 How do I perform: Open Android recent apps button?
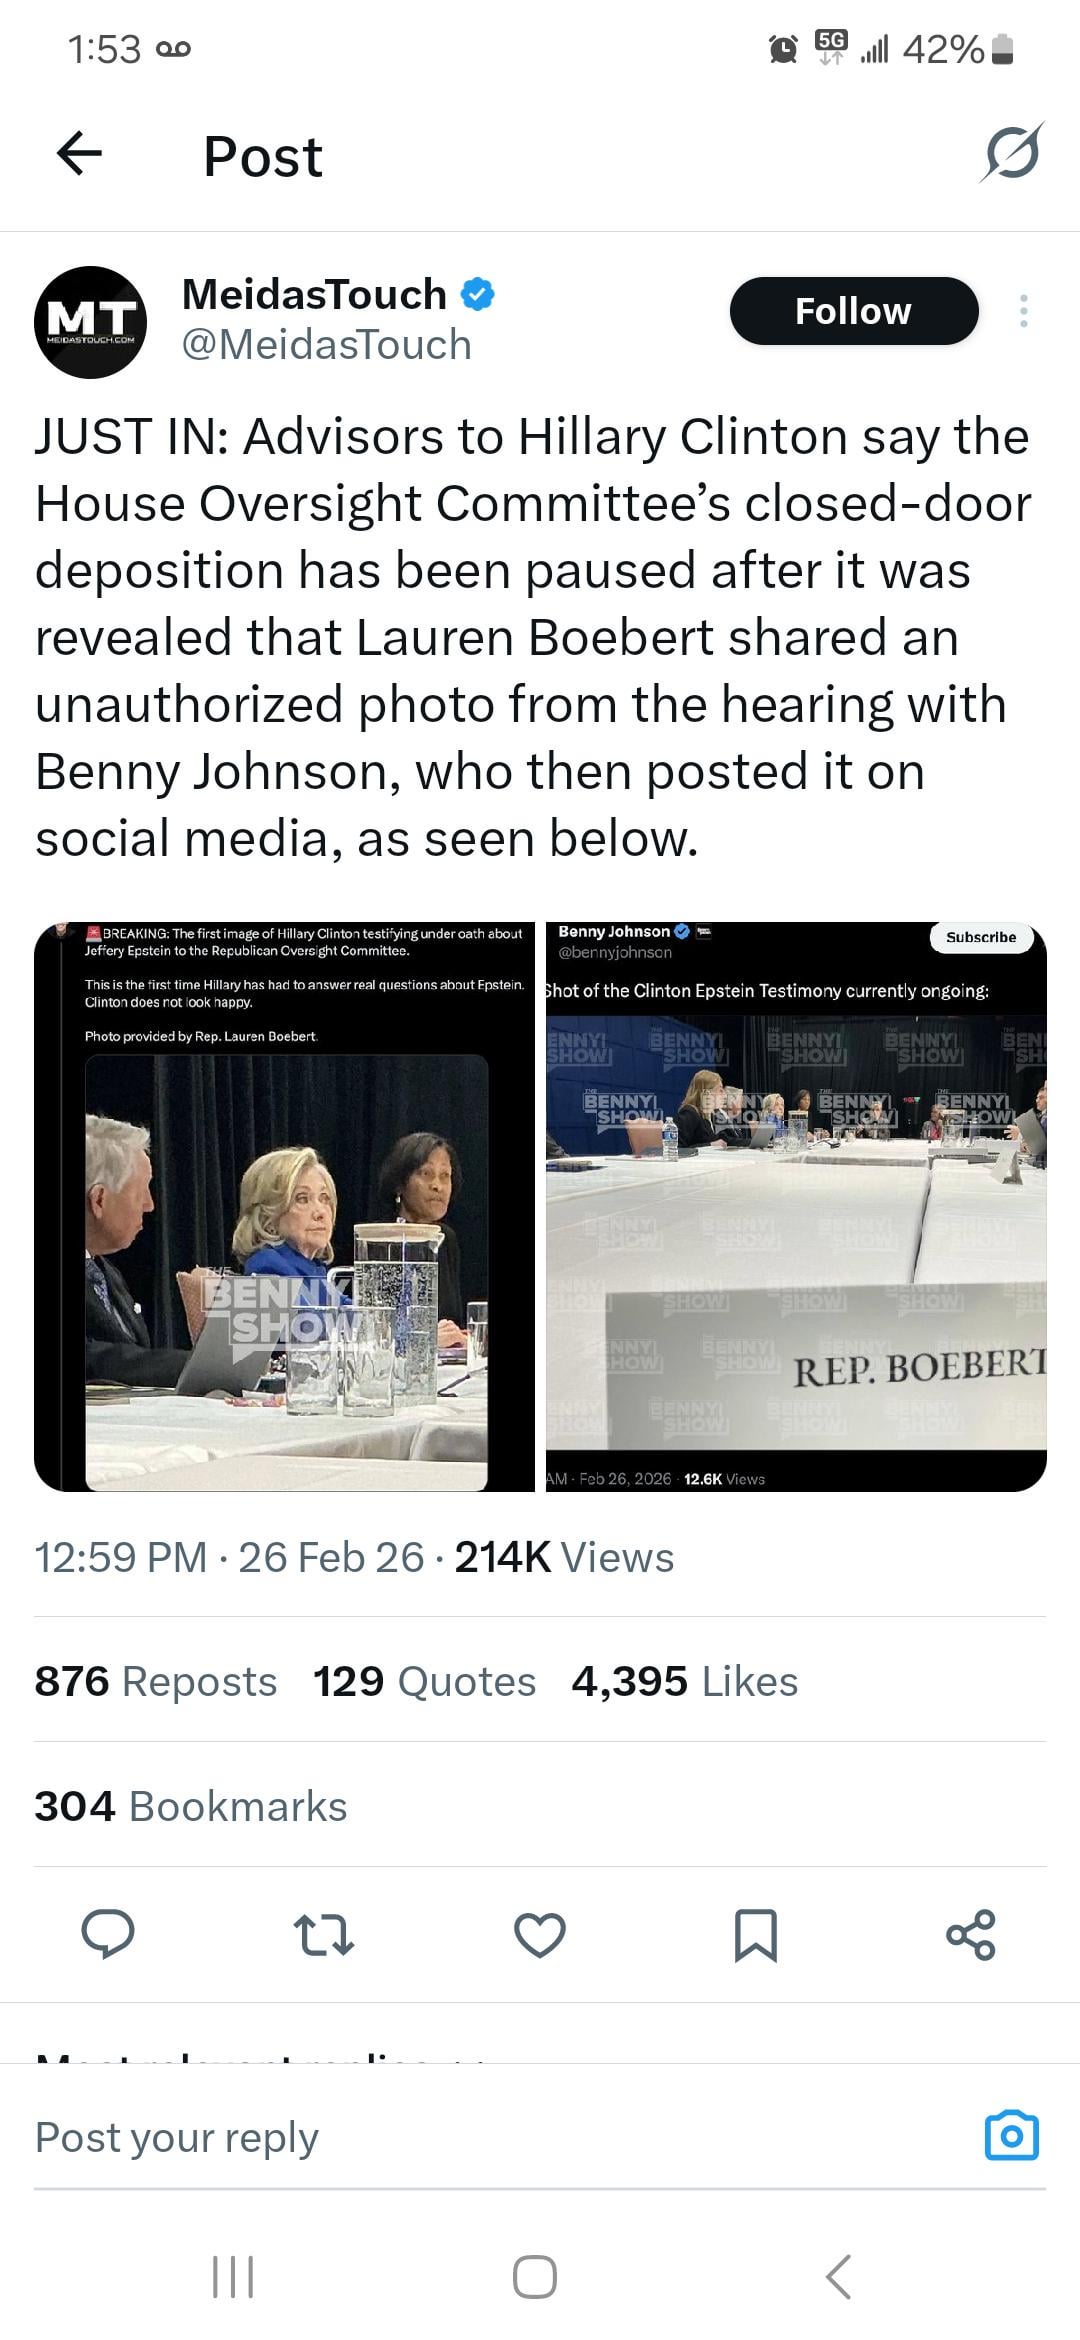point(234,2277)
